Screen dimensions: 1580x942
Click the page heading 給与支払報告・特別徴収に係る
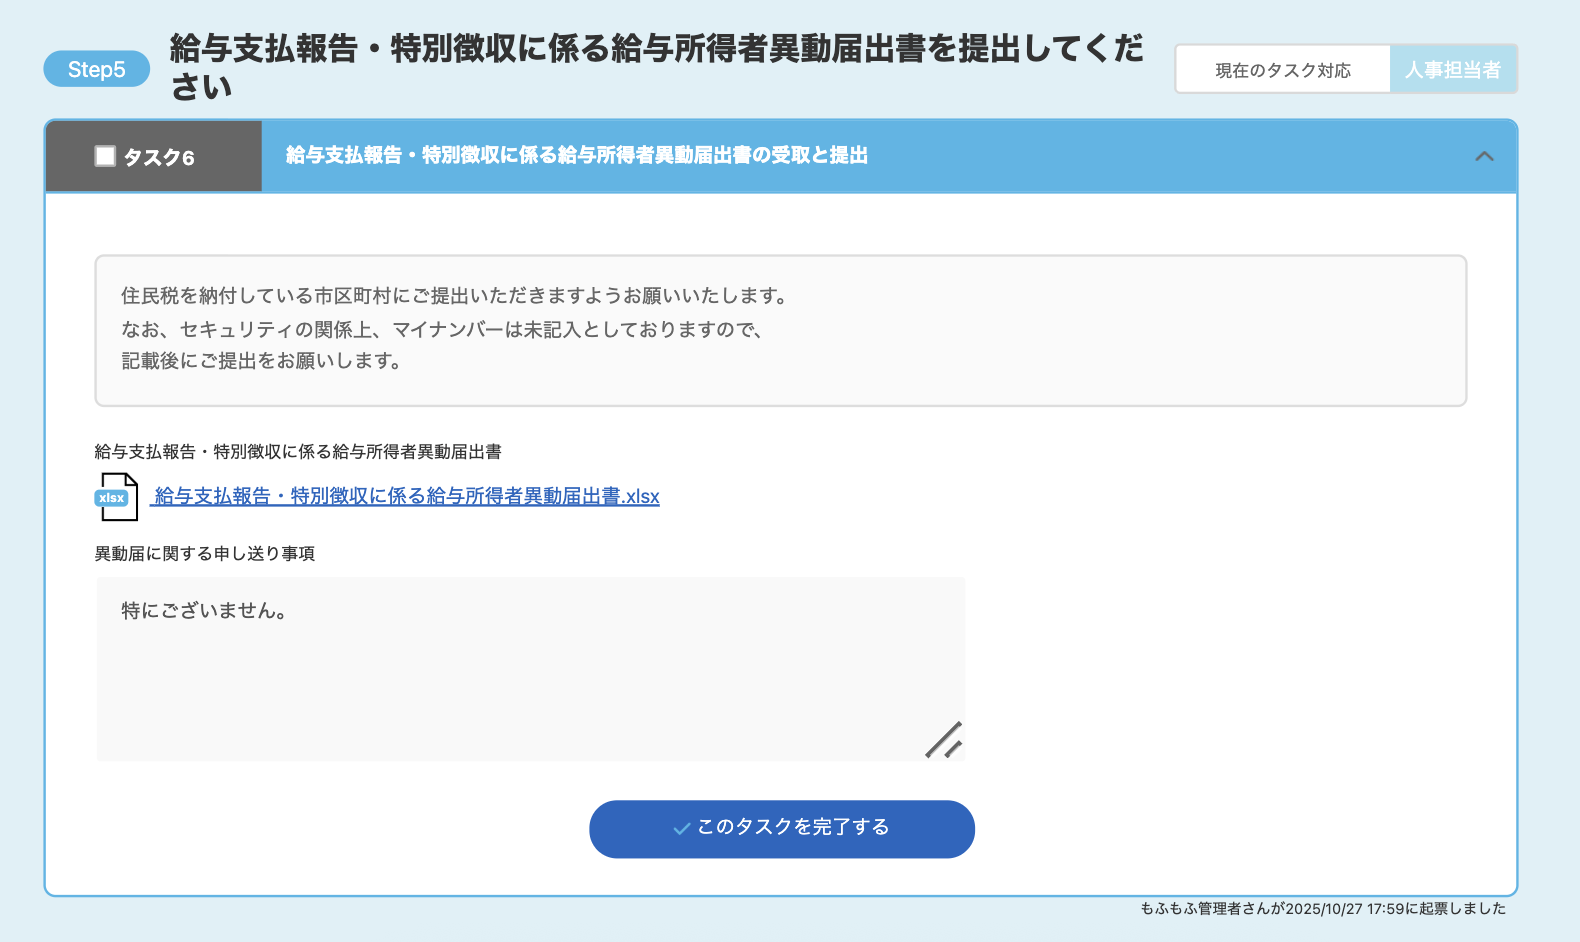pos(656,67)
